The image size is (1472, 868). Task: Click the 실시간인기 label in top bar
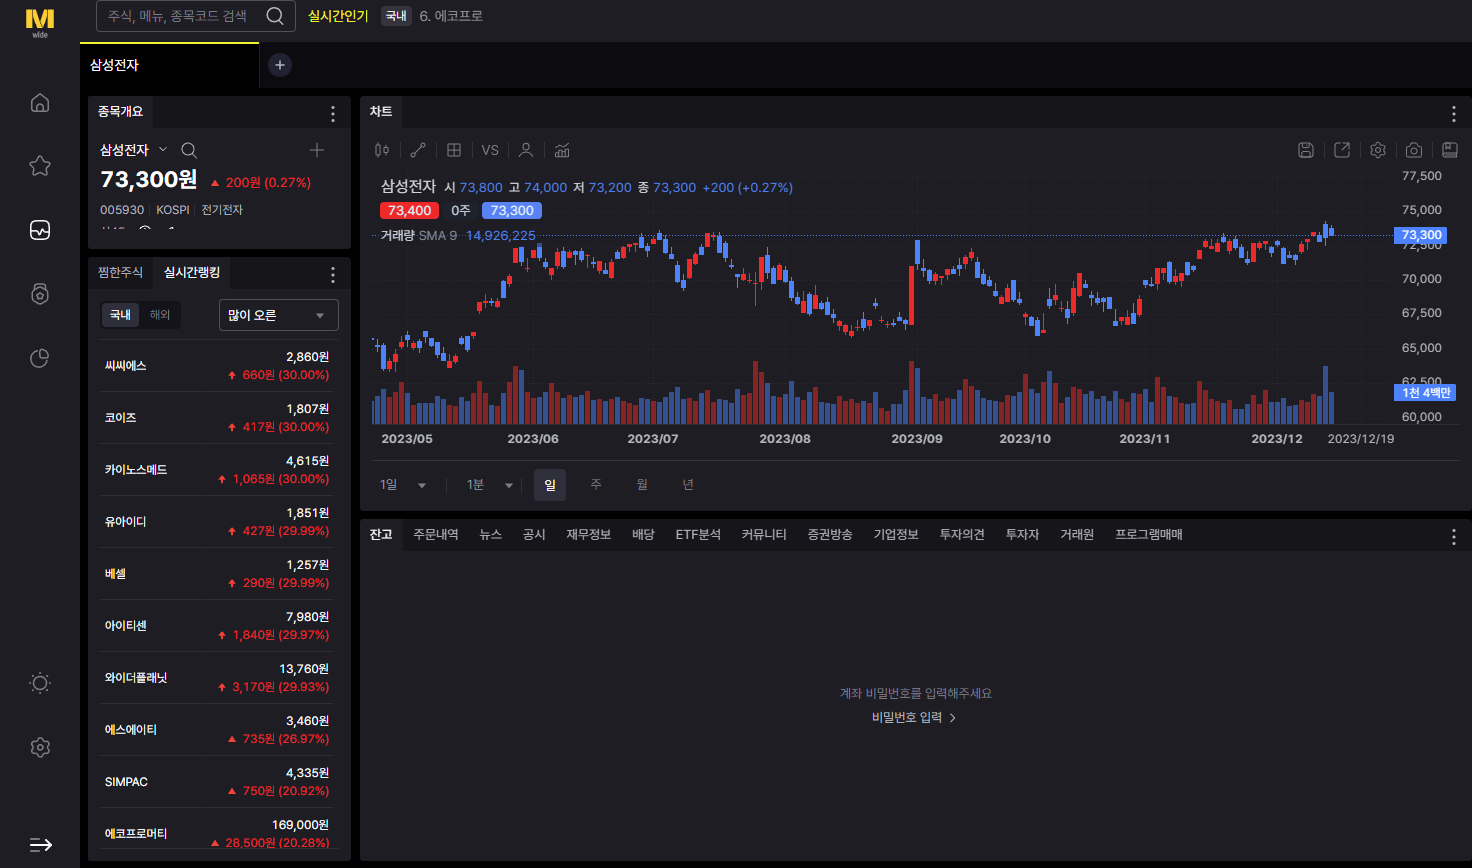tap(338, 16)
